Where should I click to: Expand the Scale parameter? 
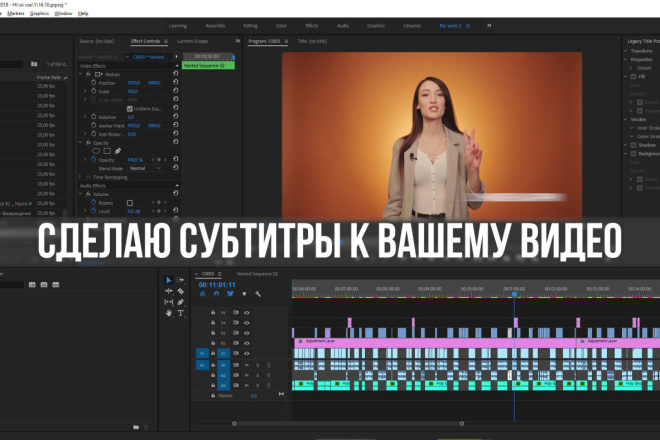pos(85,91)
